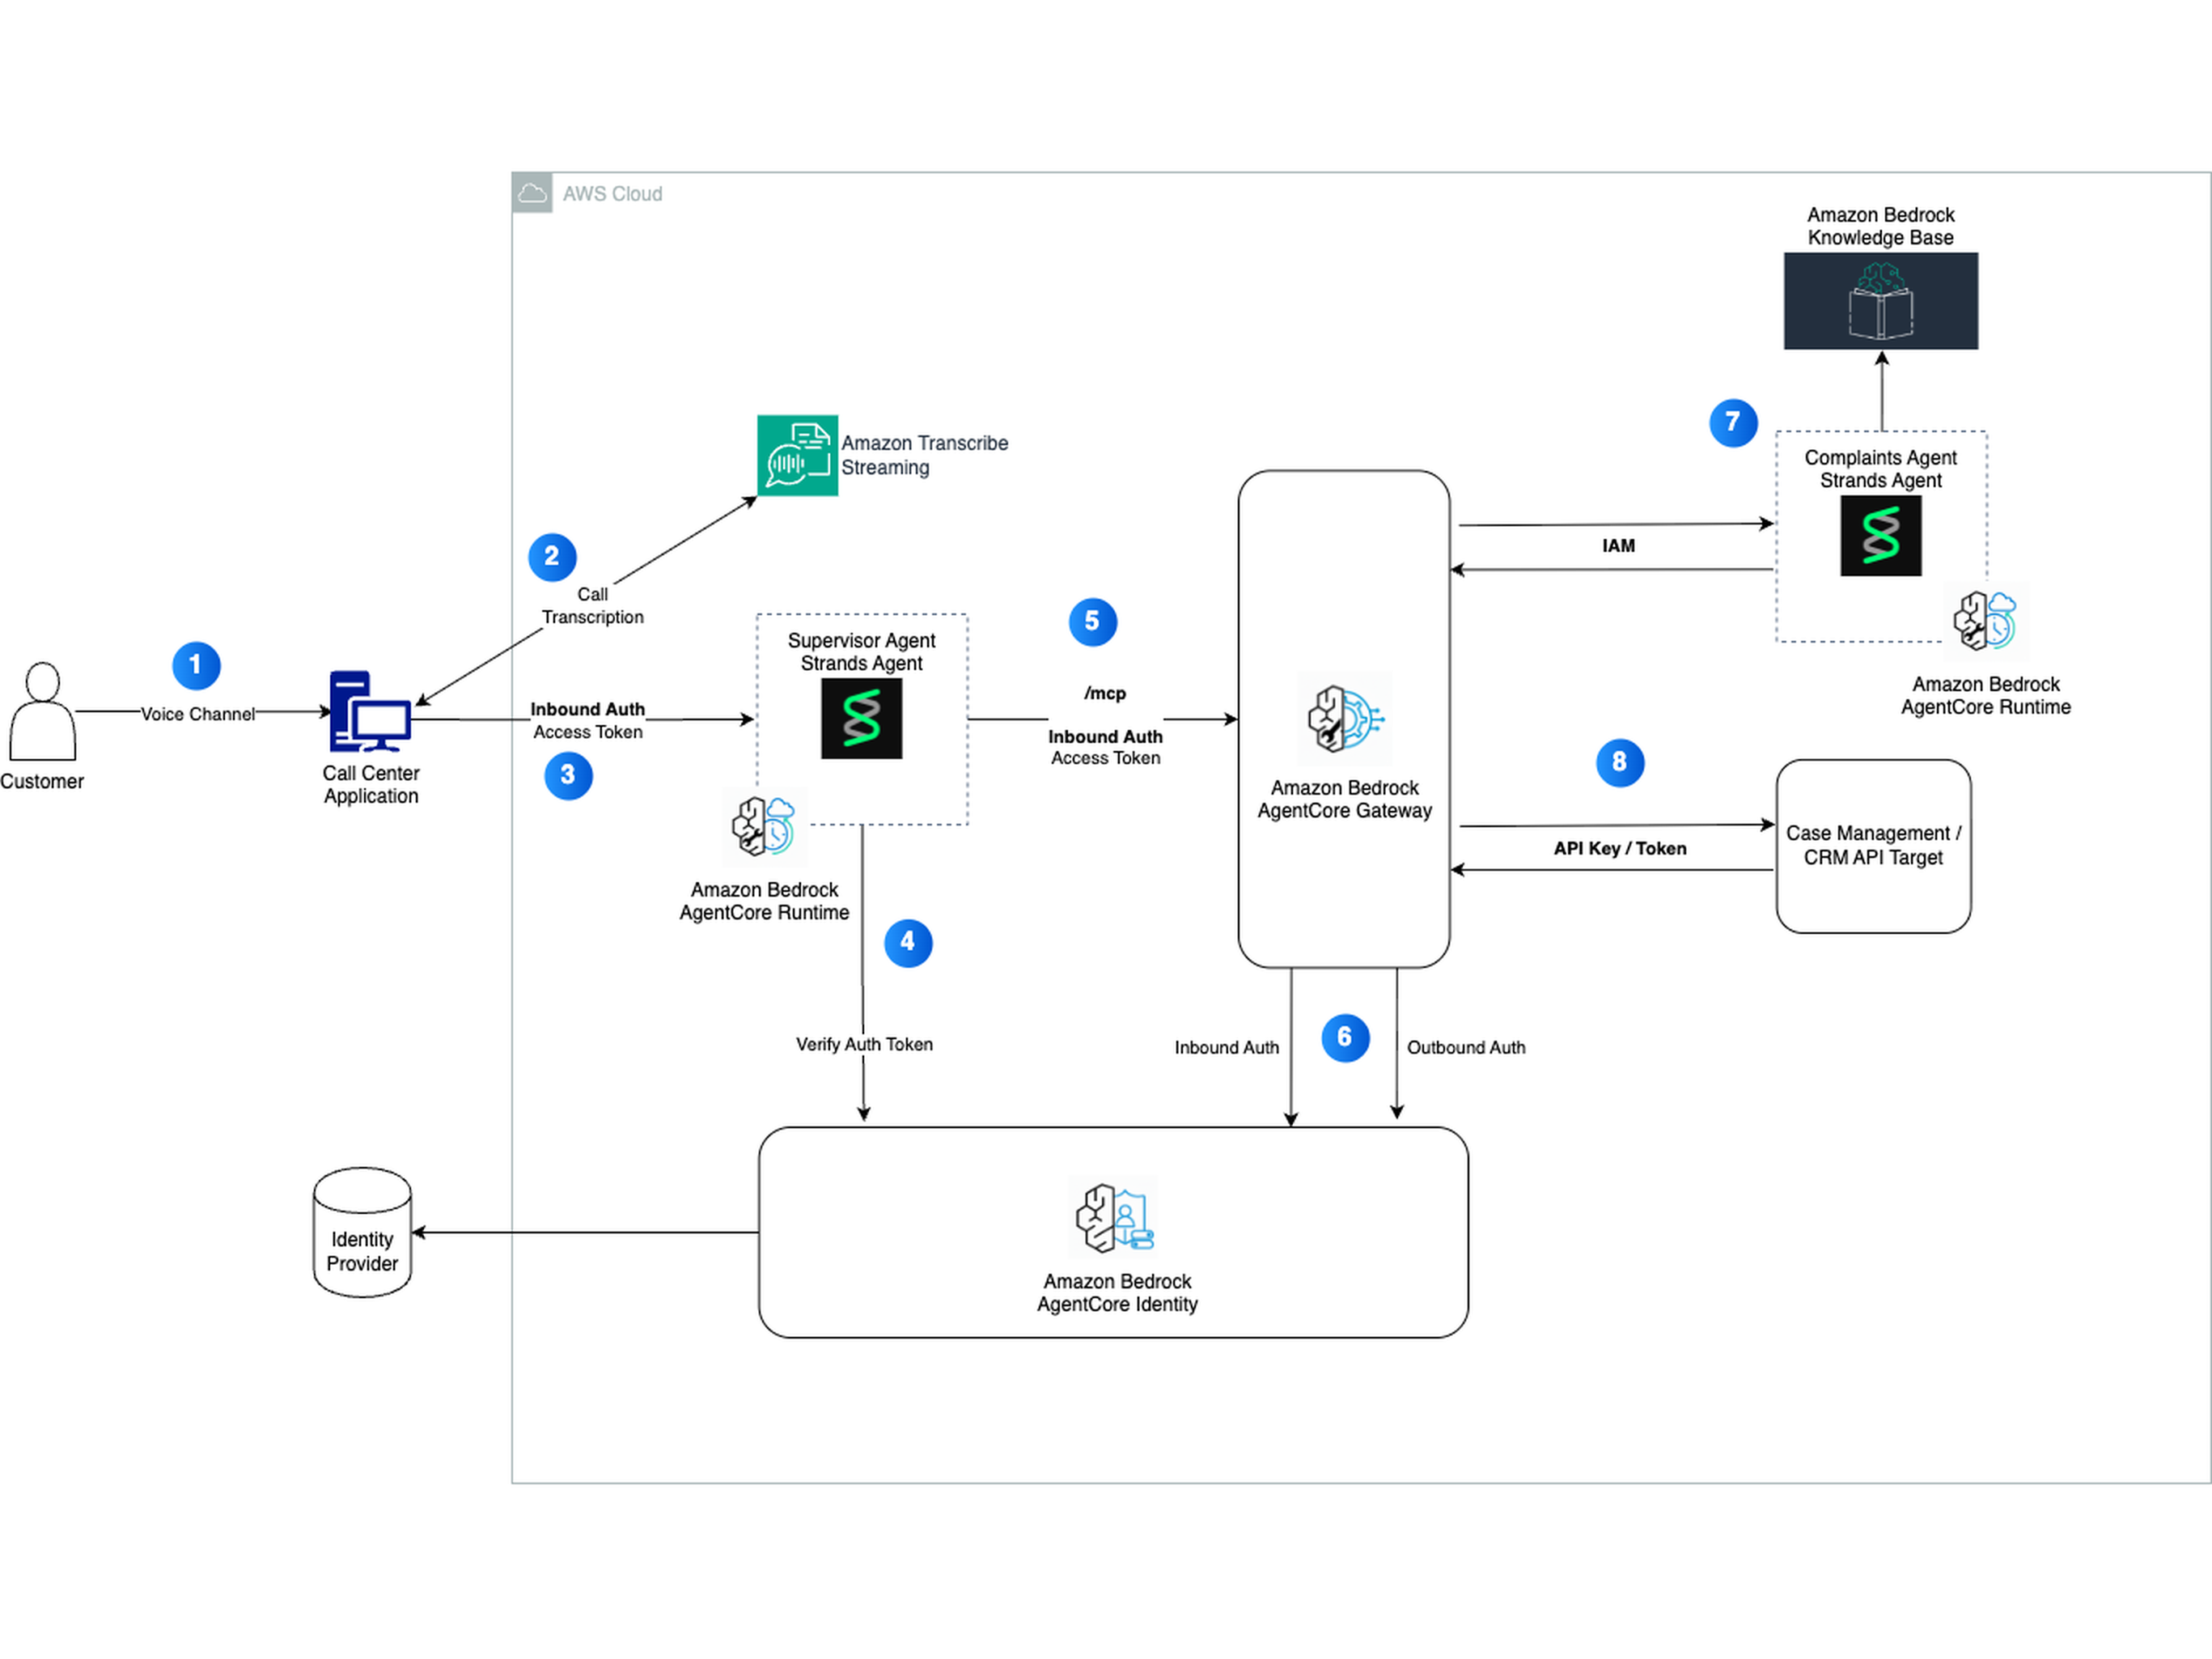
Task: Click the Customer person icon
Action: tap(42, 711)
